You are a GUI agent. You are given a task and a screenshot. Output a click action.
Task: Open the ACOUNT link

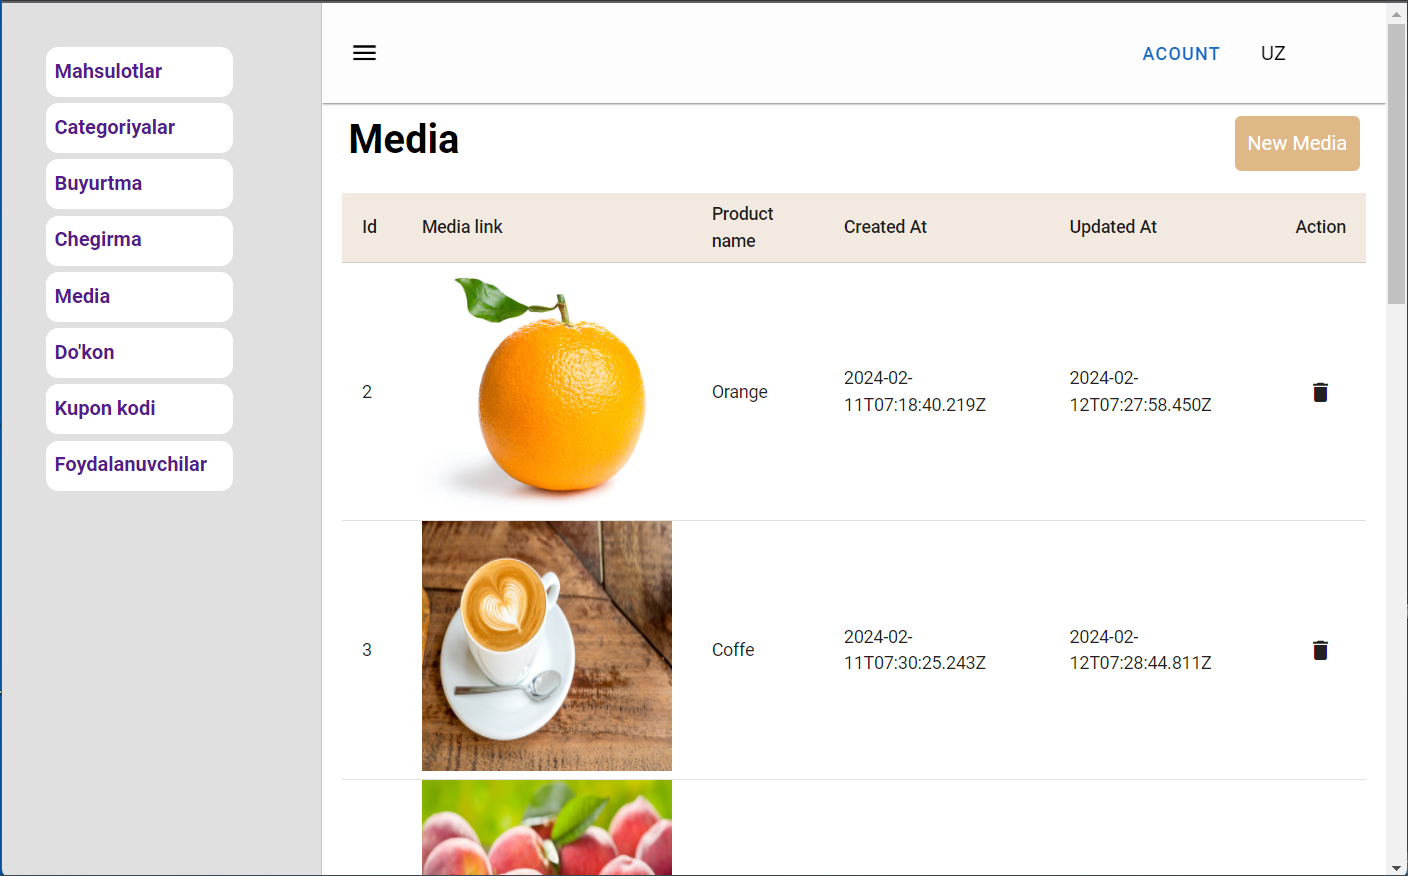click(x=1180, y=54)
